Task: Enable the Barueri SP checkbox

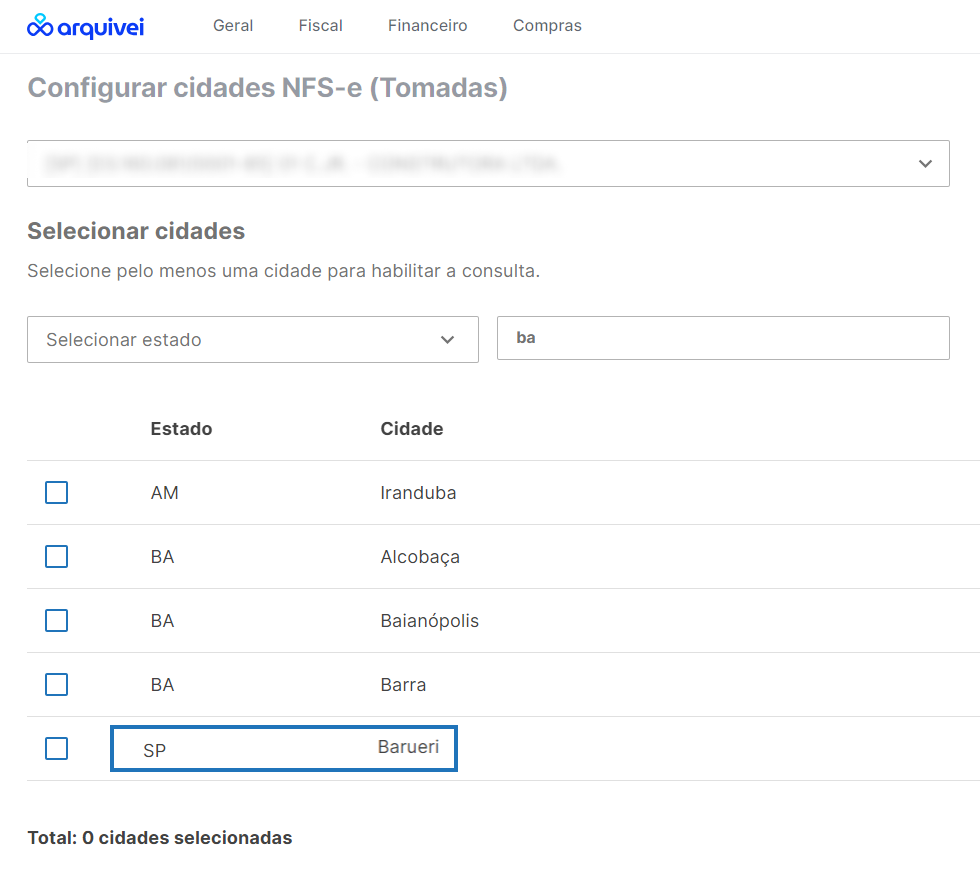Action: (x=56, y=748)
